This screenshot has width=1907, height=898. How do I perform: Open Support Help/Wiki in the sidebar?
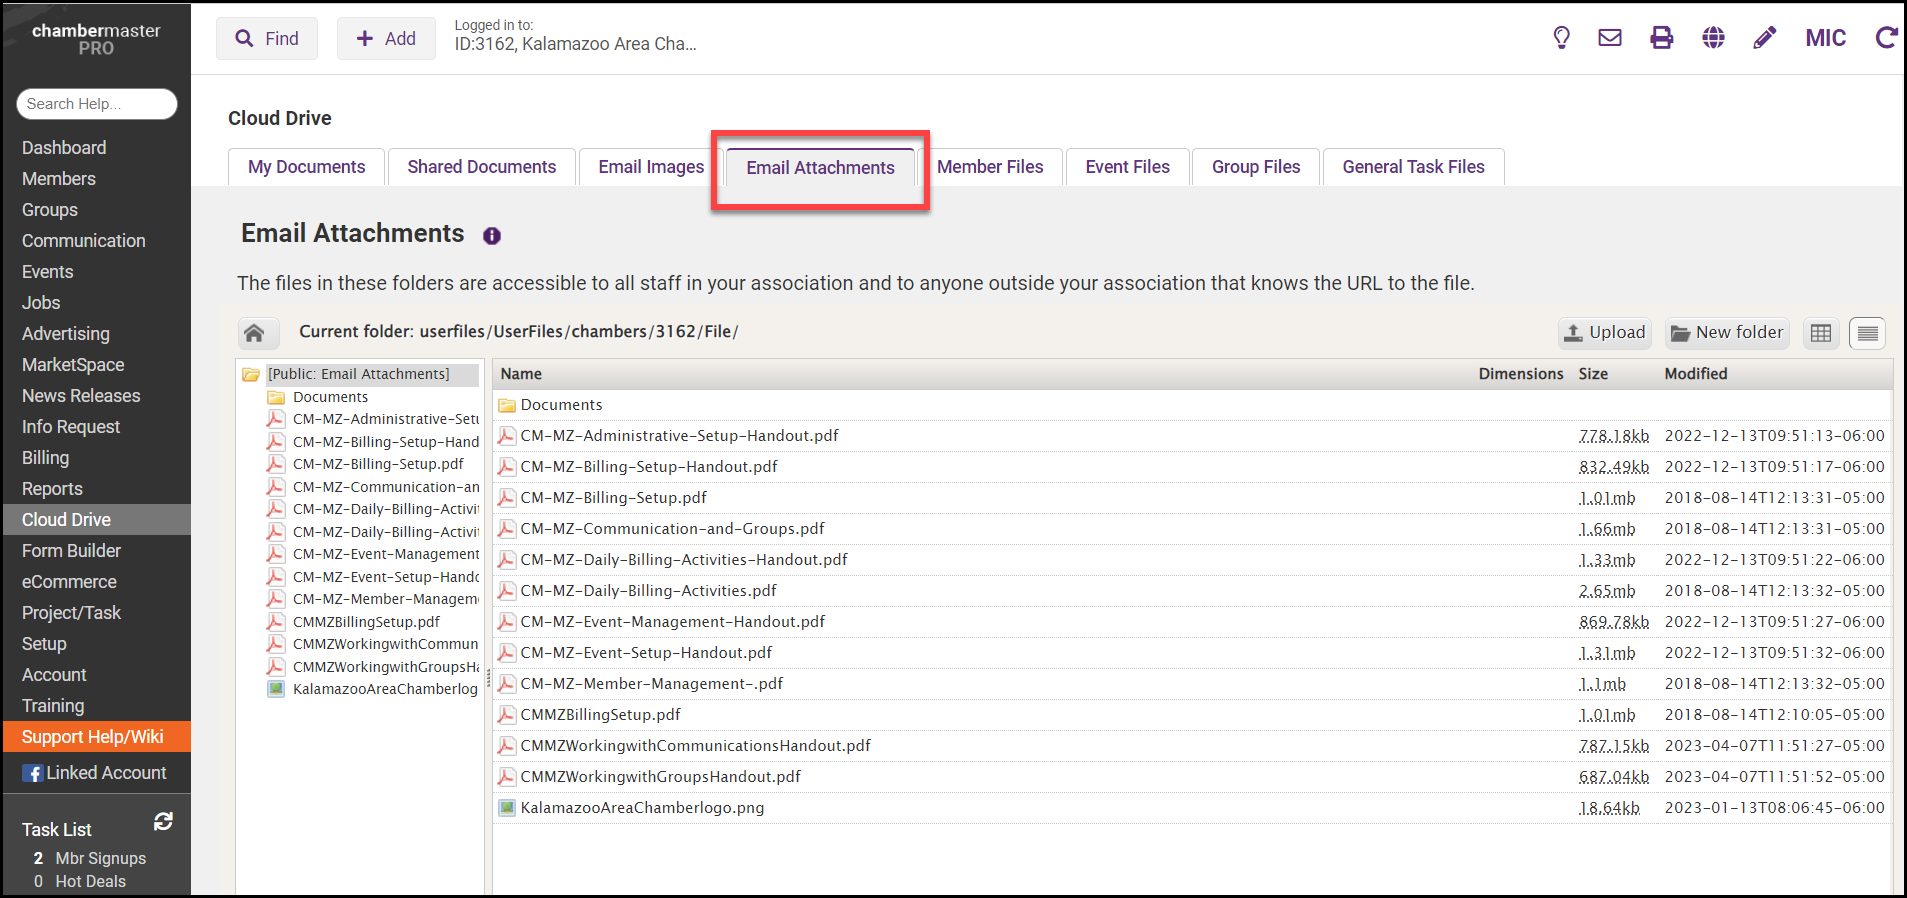point(93,737)
